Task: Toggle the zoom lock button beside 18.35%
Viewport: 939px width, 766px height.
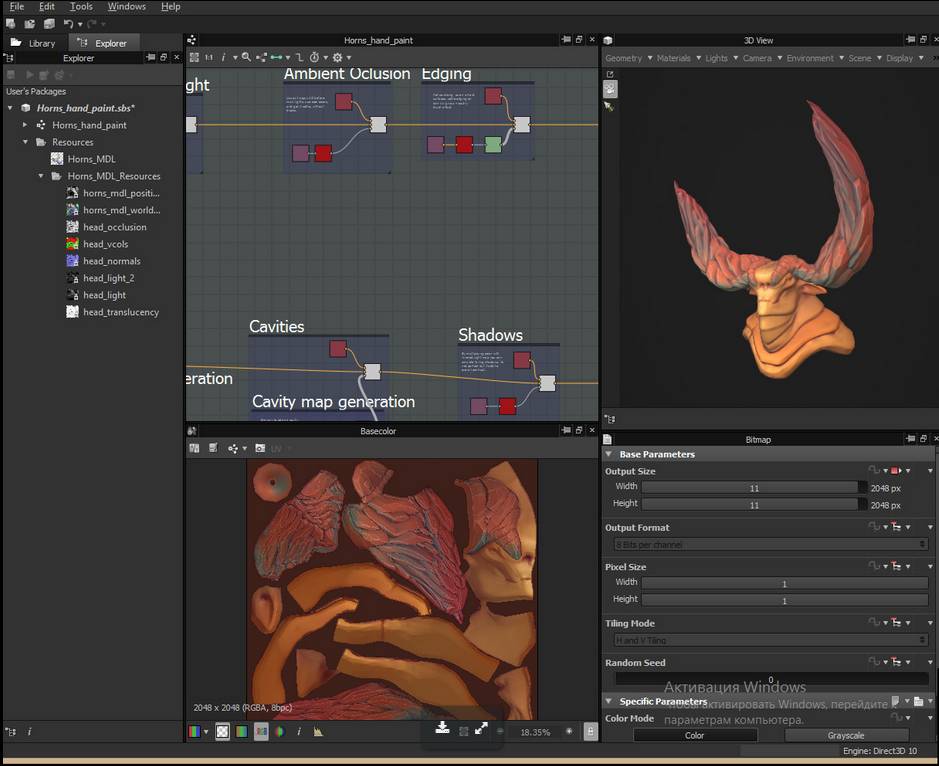Action: (x=590, y=732)
